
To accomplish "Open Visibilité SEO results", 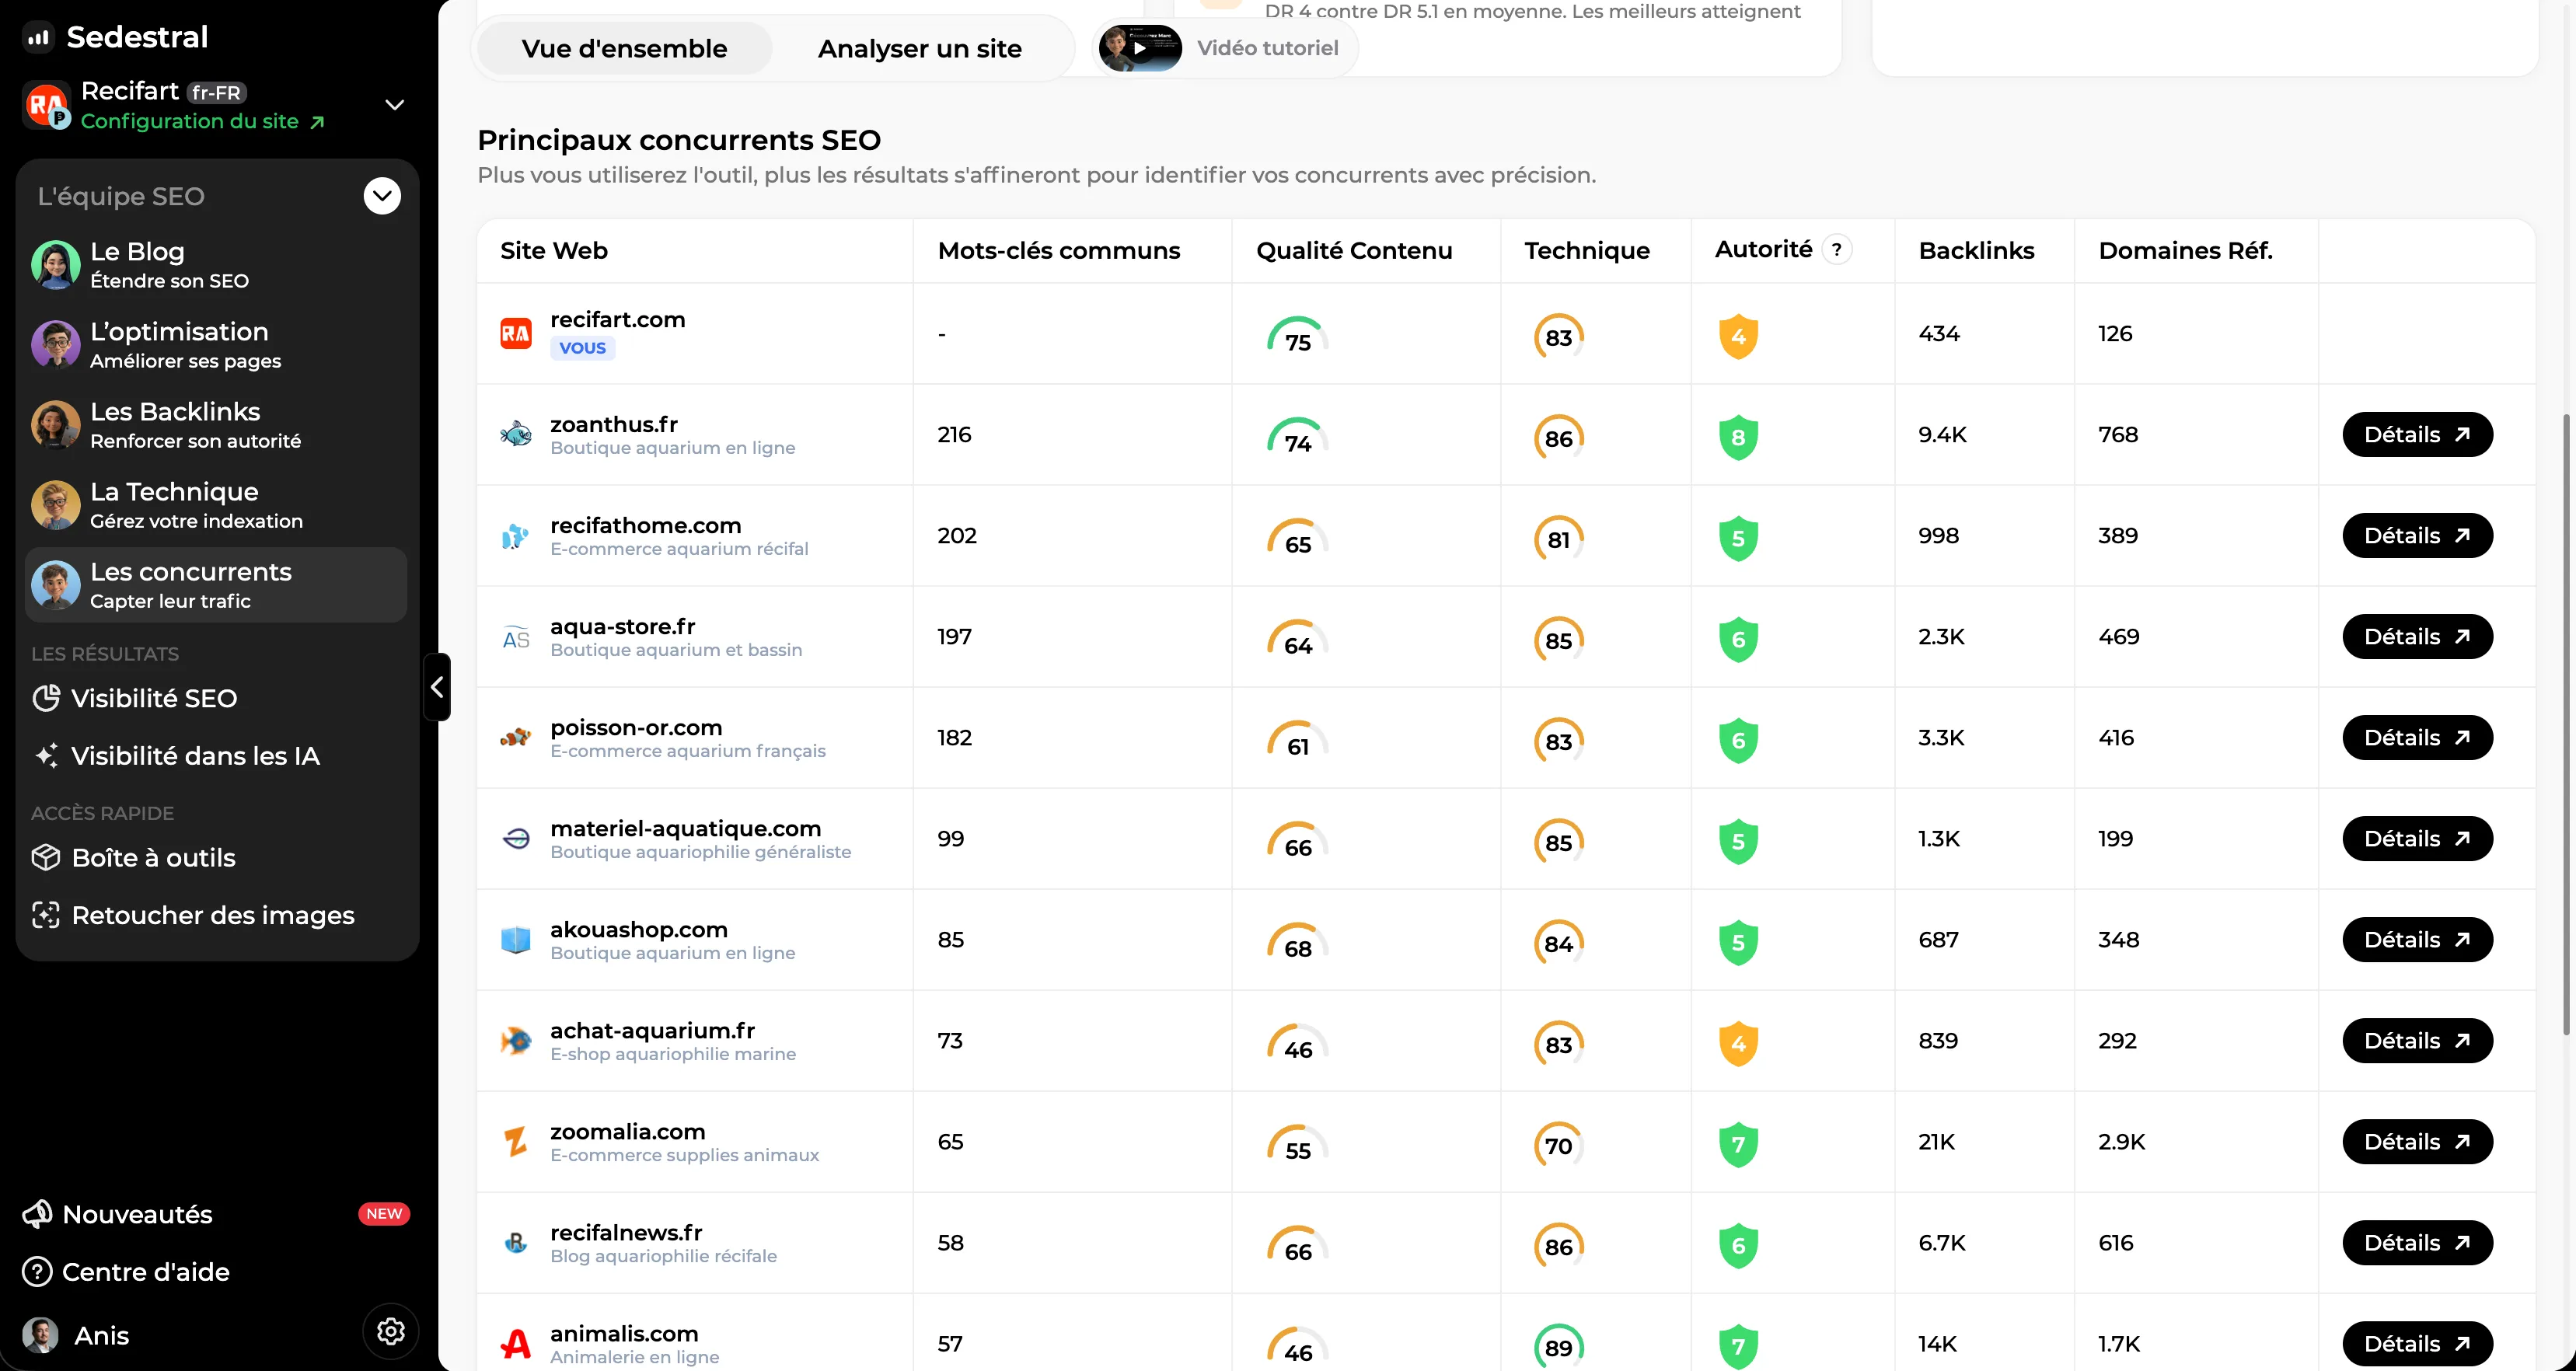I will click(x=135, y=698).
